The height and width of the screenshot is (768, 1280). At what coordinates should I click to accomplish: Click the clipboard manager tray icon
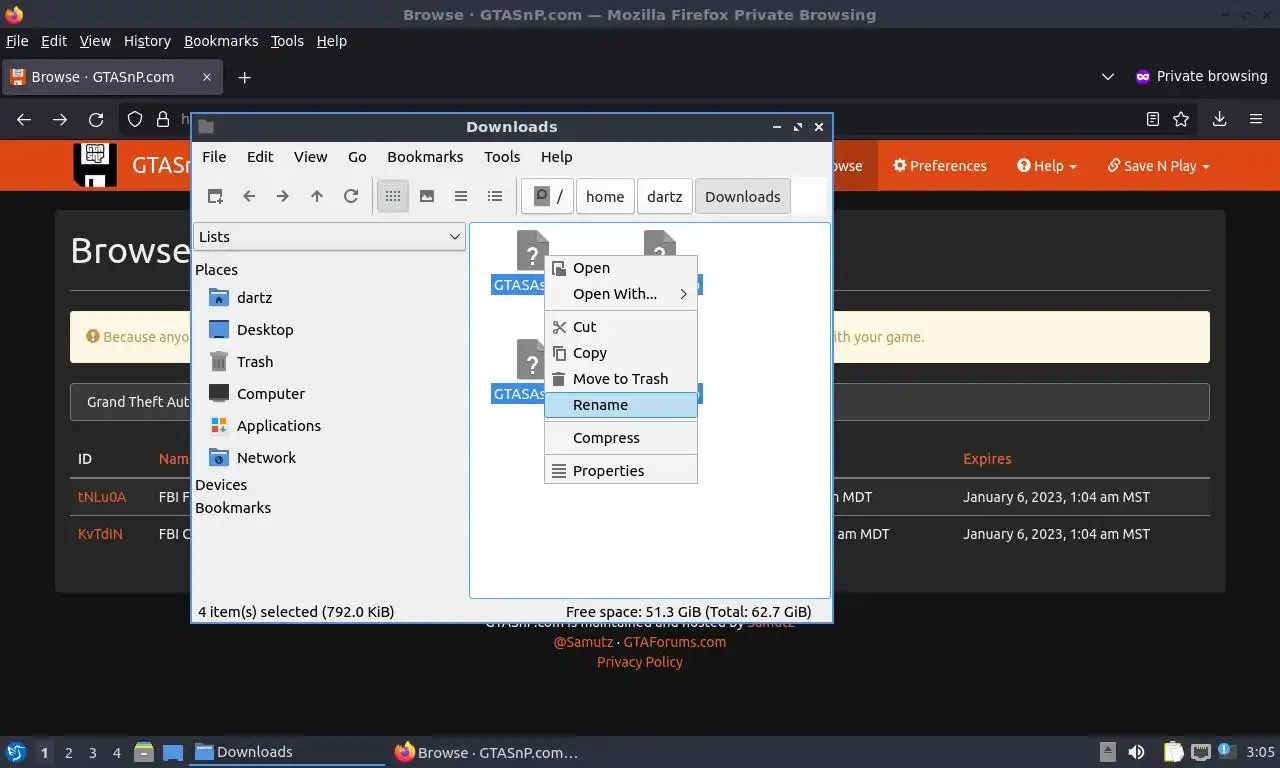[1174, 752]
